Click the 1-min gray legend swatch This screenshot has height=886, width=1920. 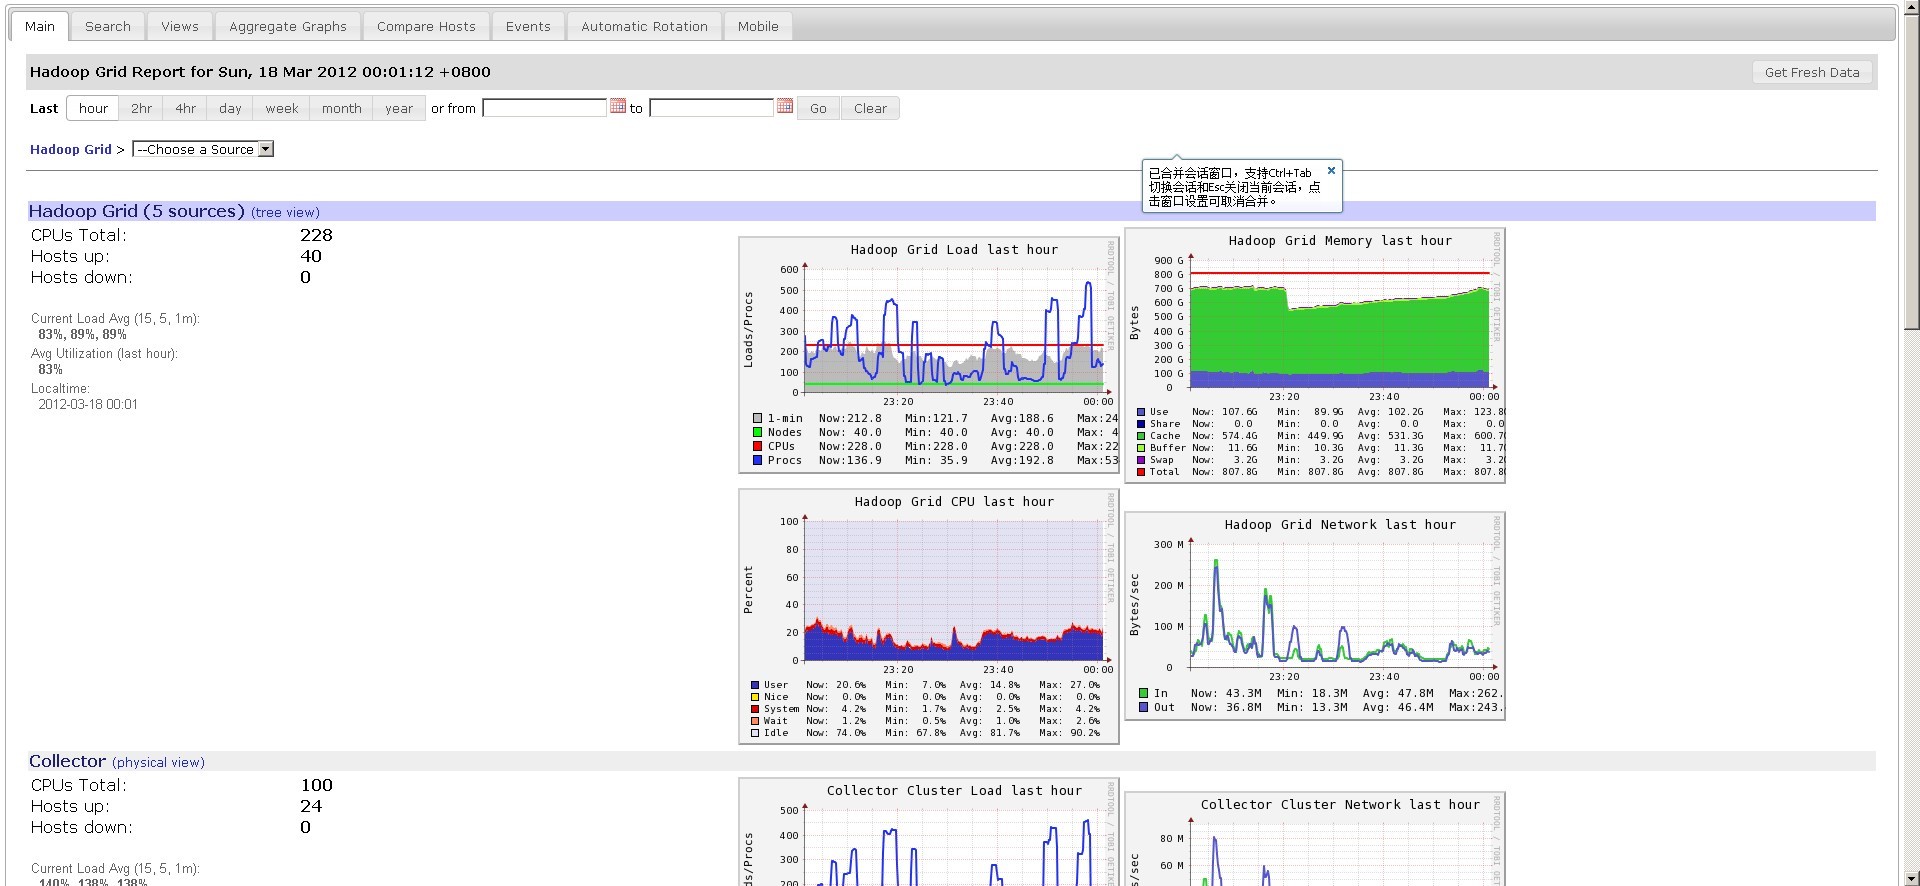[x=758, y=418]
